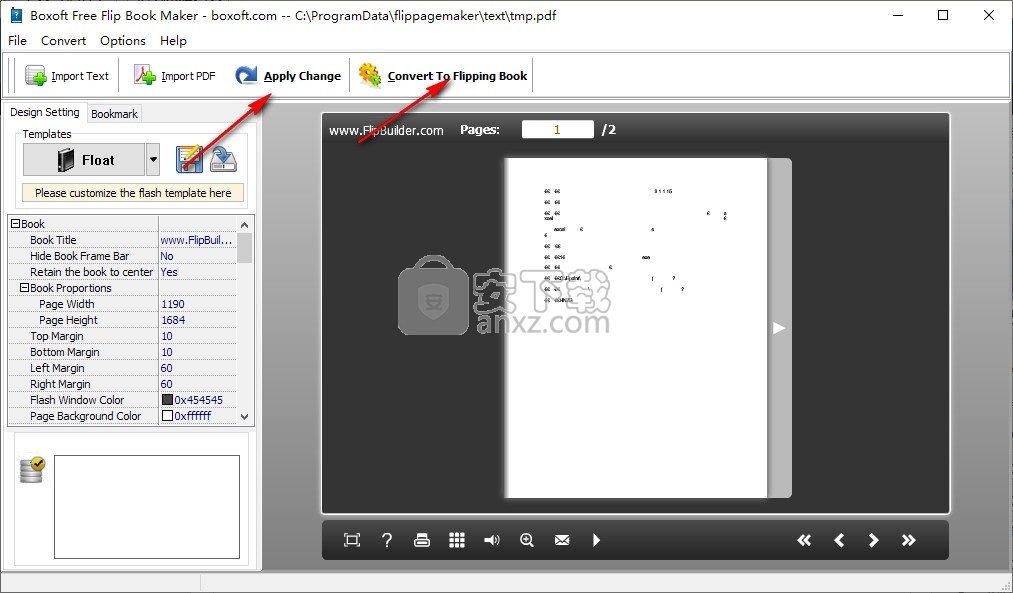Image resolution: width=1013 pixels, height=593 pixels.
Task: Go to first page double-left arrow
Action: tap(804, 540)
